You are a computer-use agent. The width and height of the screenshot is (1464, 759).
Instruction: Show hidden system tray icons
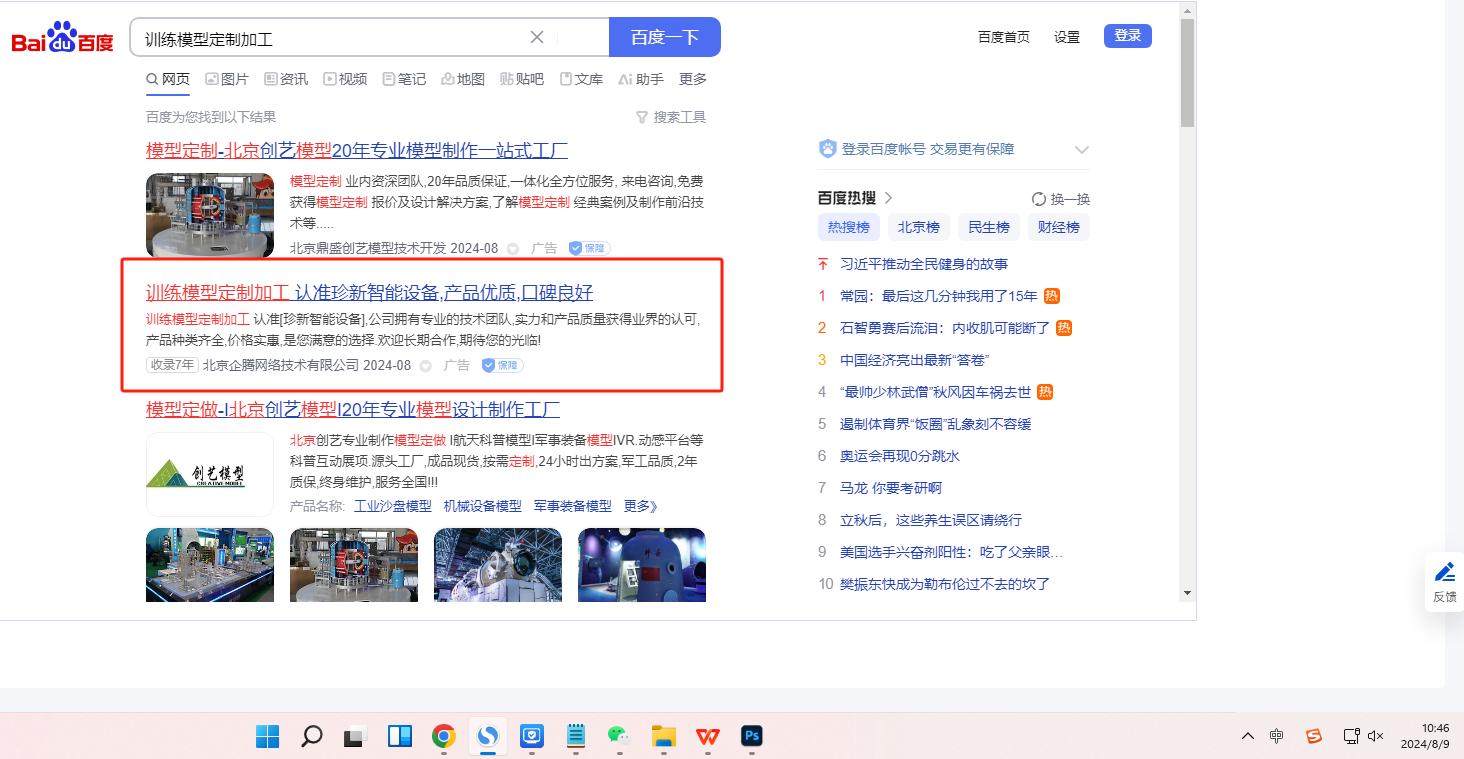(x=1247, y=737)
